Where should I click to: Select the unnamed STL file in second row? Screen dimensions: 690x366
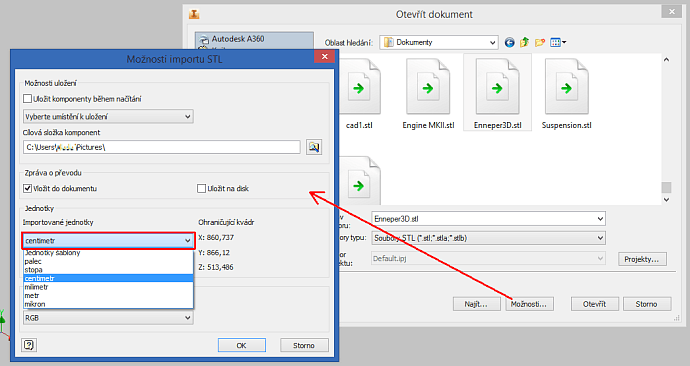(x=360, y=180)
